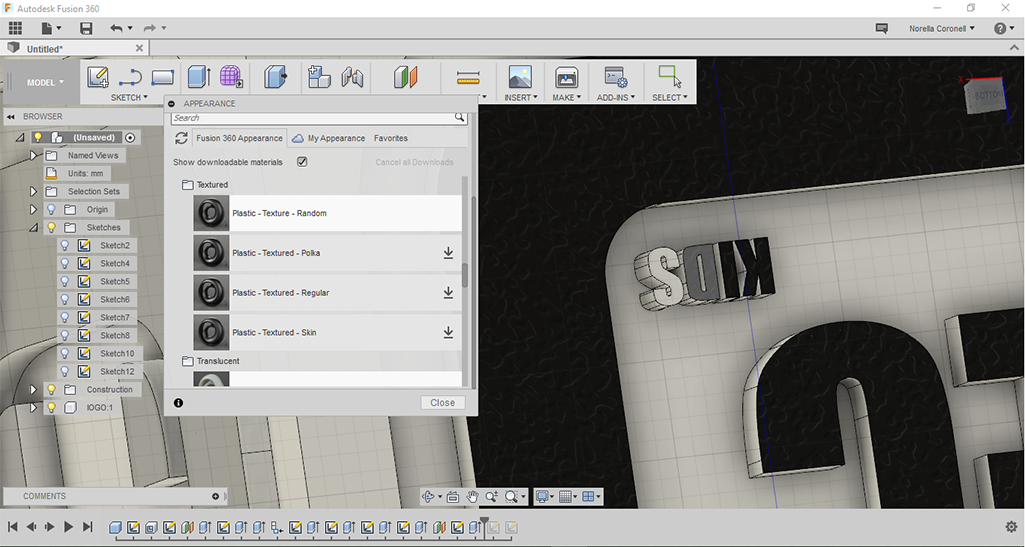Open the MODEL workspace dropdown
This screenshot has width=1025, height=547.
[45, 82]
